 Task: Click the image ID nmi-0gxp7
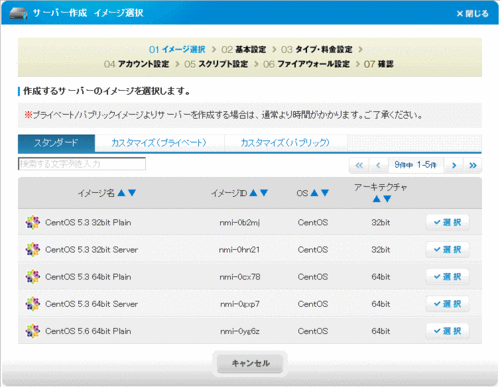click(x=240, y=304)
